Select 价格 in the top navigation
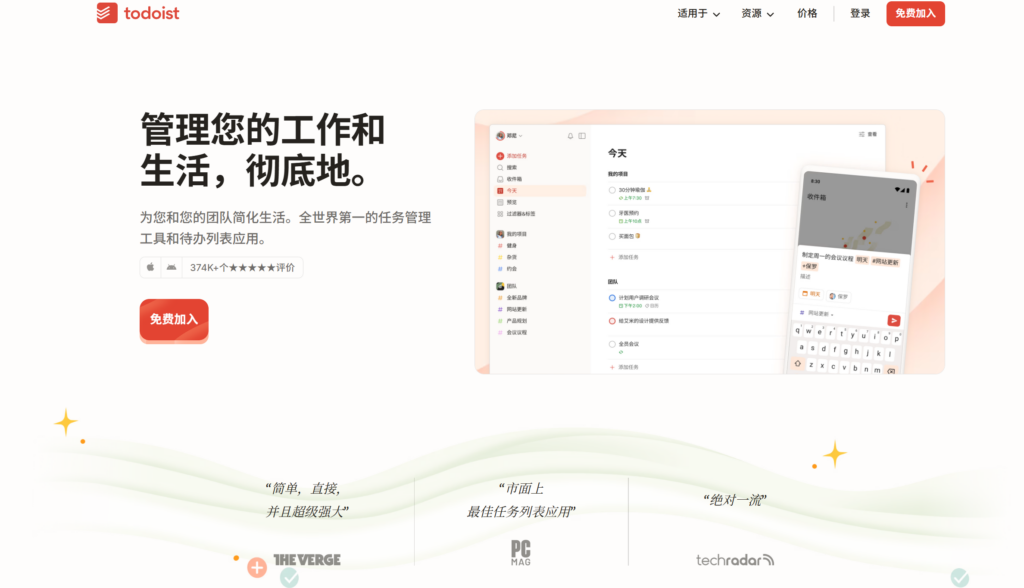1024x588 pixels. (806, 14)
